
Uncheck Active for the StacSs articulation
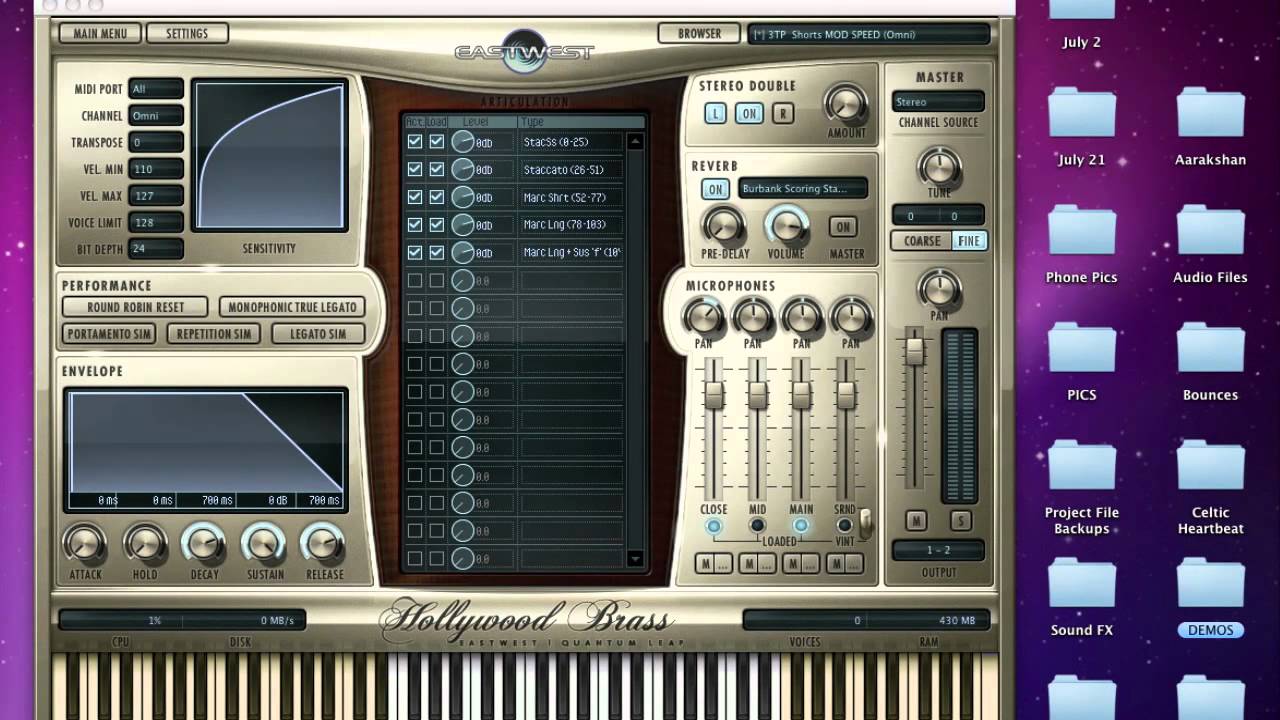[415, 142]
